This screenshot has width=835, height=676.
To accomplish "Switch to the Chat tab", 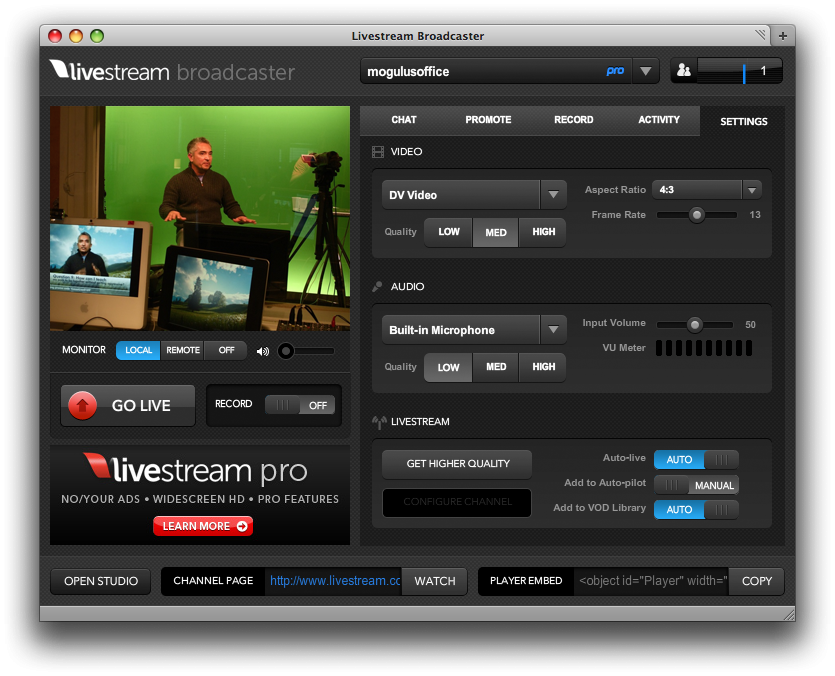I will (x=404, y=120).
